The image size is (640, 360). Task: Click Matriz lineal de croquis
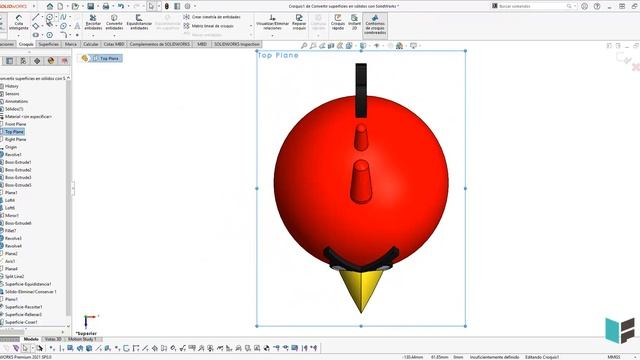[209, 26]
